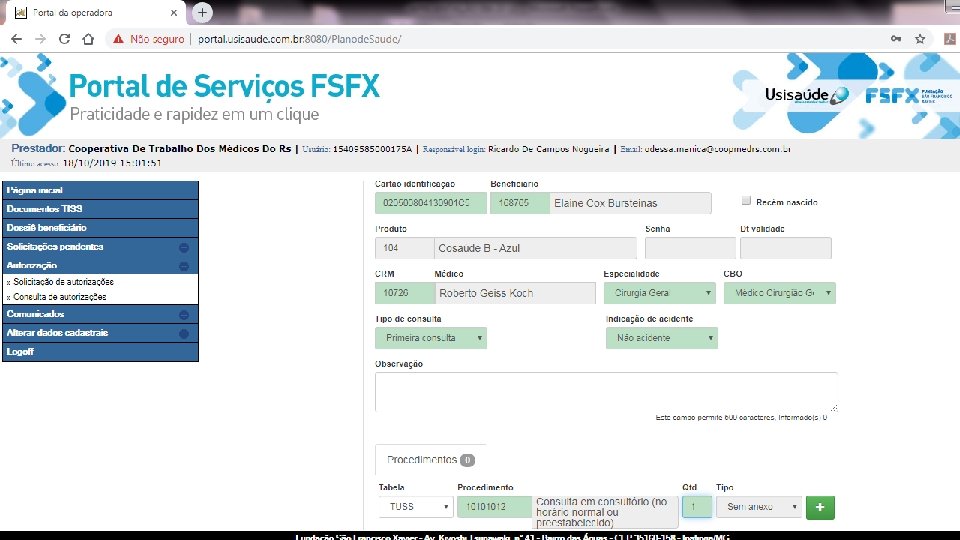960x540 pixels.
Task: Open the Tipo Sem anexo dropdown
Action: pos(759,507)
